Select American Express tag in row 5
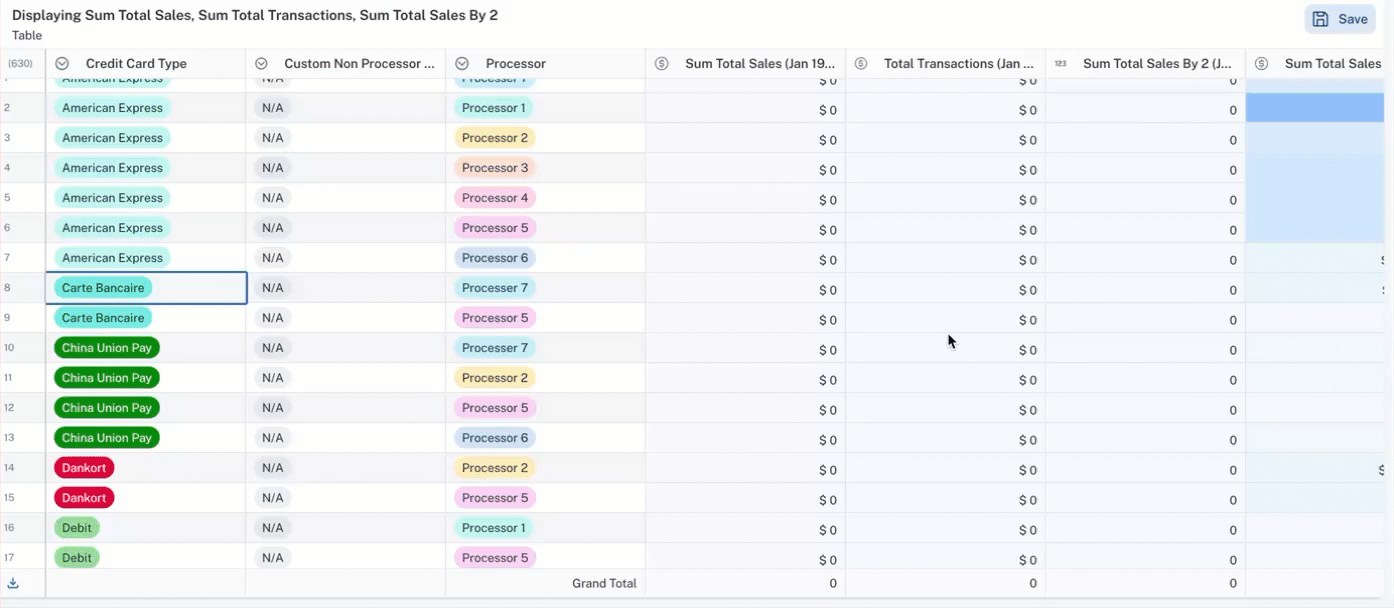The width and height of the screenshot is (1394, 608). click(112, 198)
